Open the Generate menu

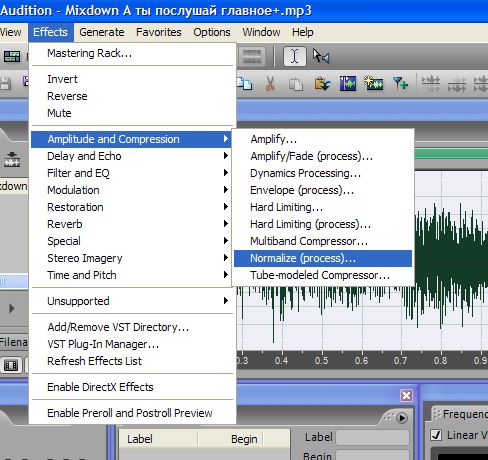coord(102,32)
